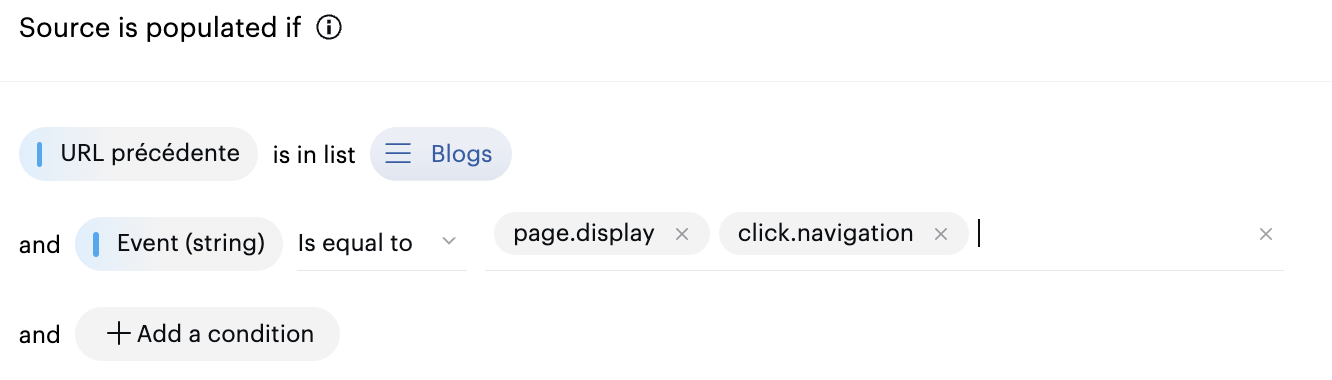Screen dimensions: 1332x380
Task: Click the plus icon in Add a condition
Action: (119, 334)
